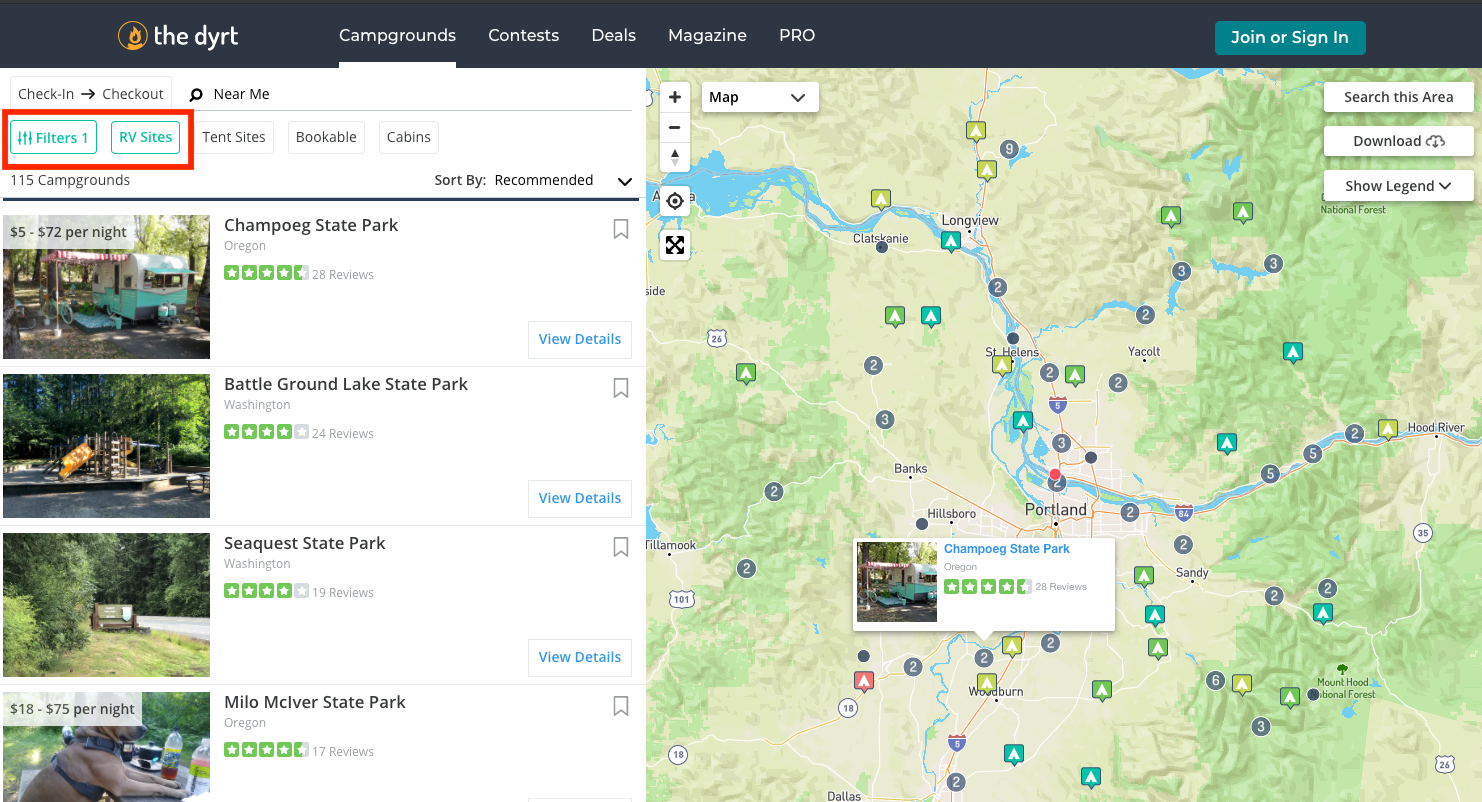View Details for Champoeg State Park
Image resolution: width=1482 pixels, height=802 pixels.
tap(580, 339)
